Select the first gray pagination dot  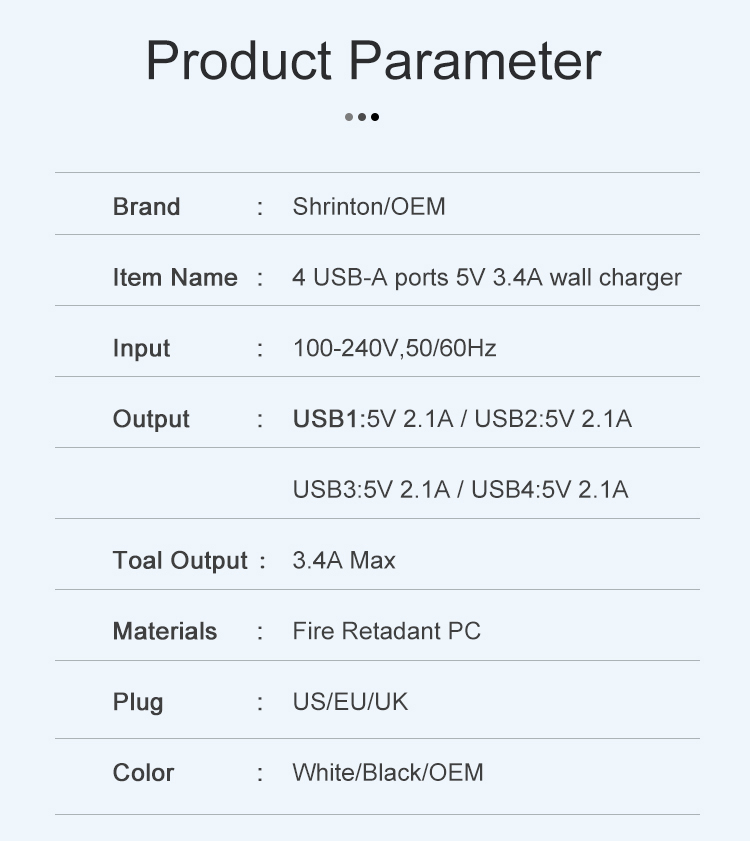[349, 117]
